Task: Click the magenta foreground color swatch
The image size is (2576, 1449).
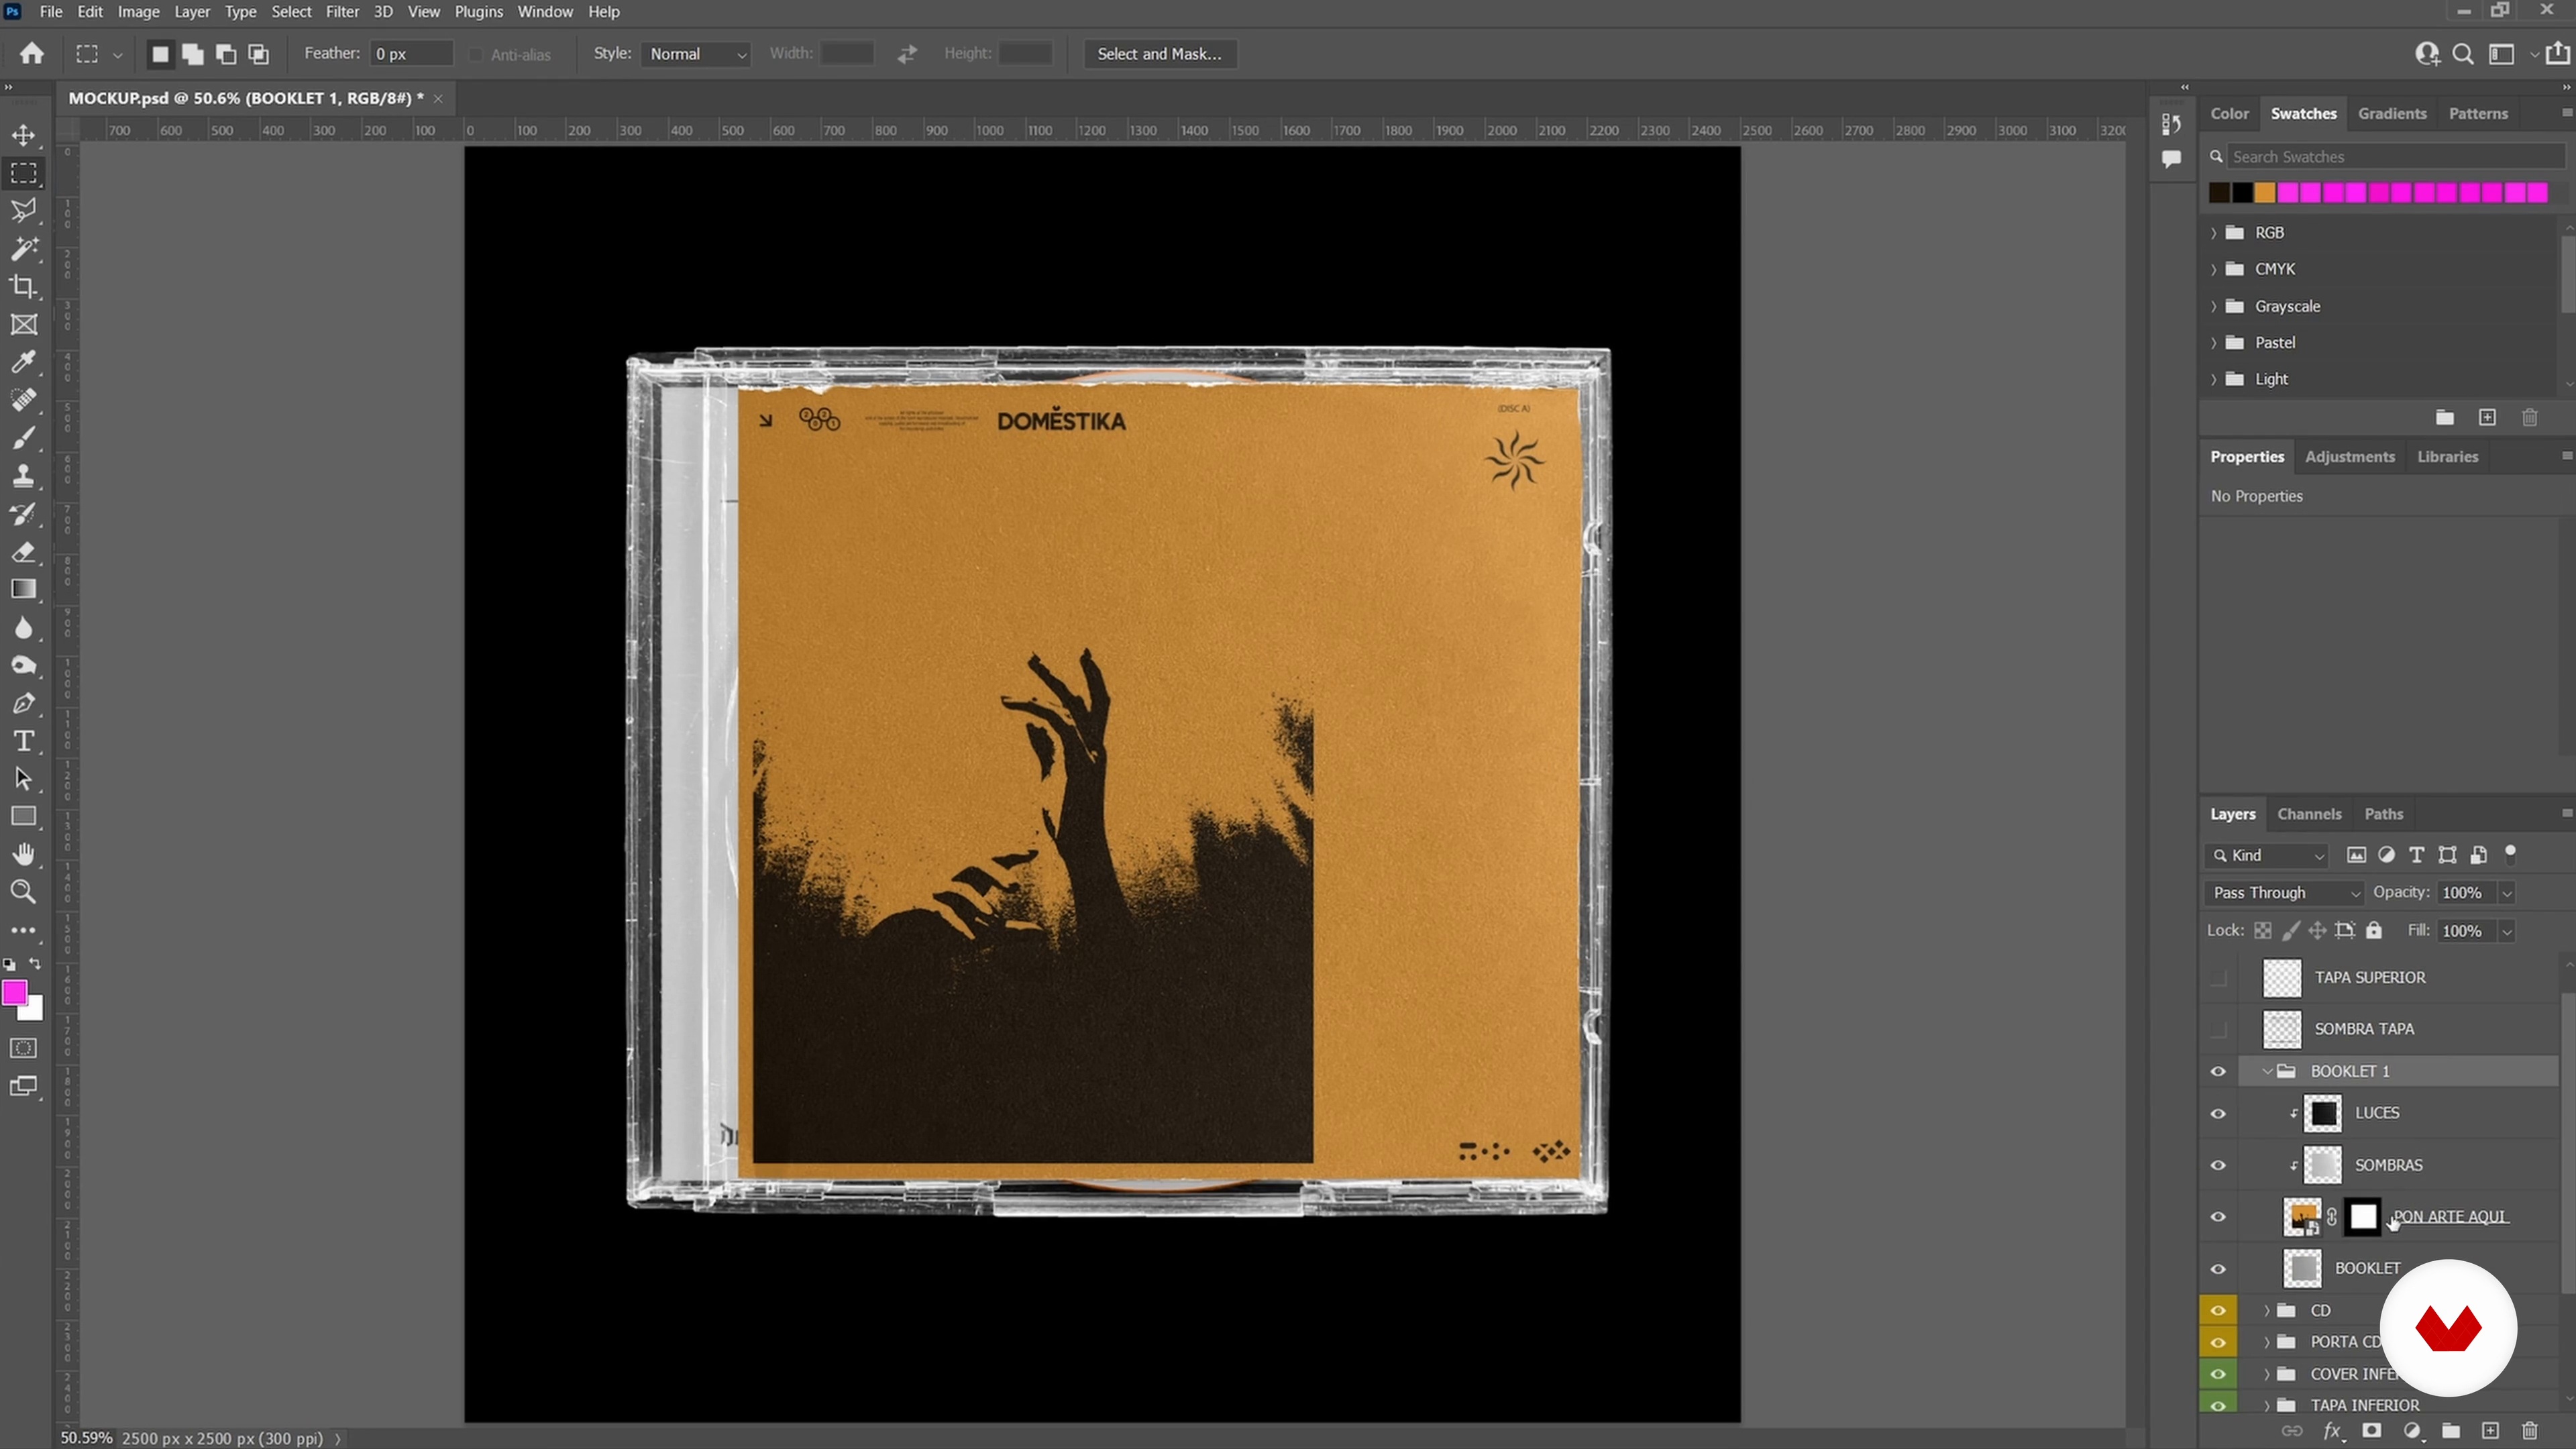Action: (15, 993)
